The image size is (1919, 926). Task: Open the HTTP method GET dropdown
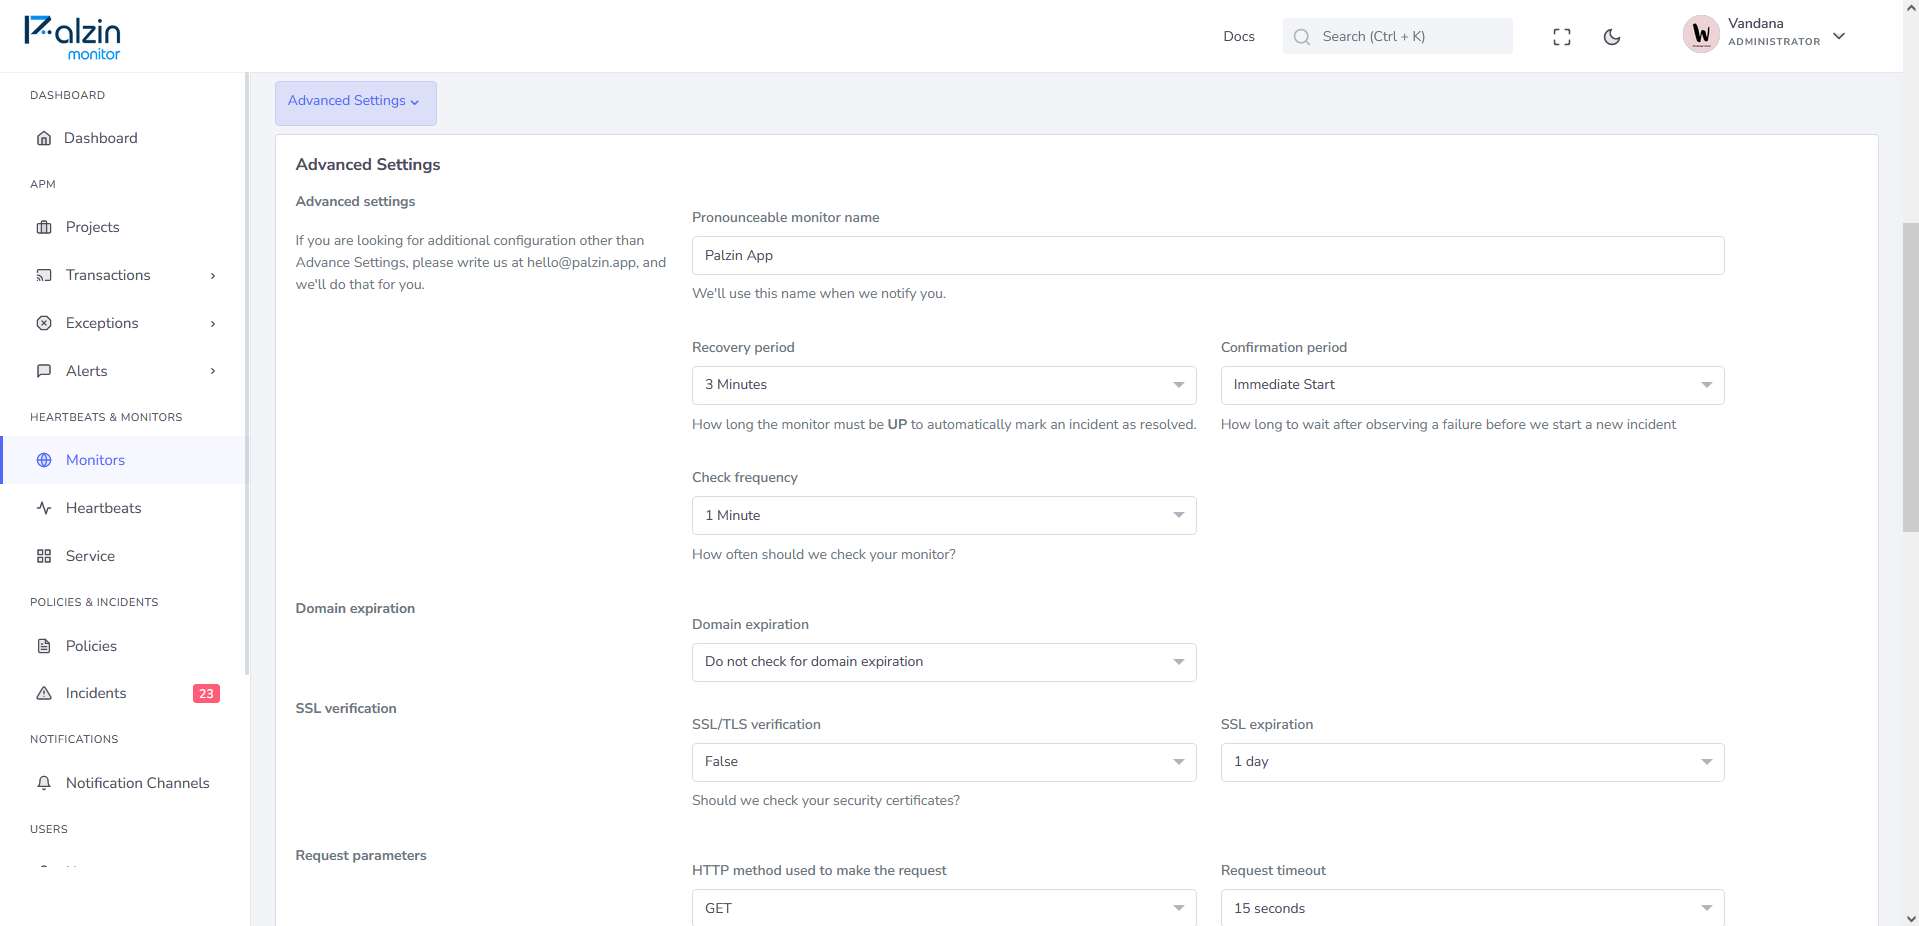click(x=944, y=907)
